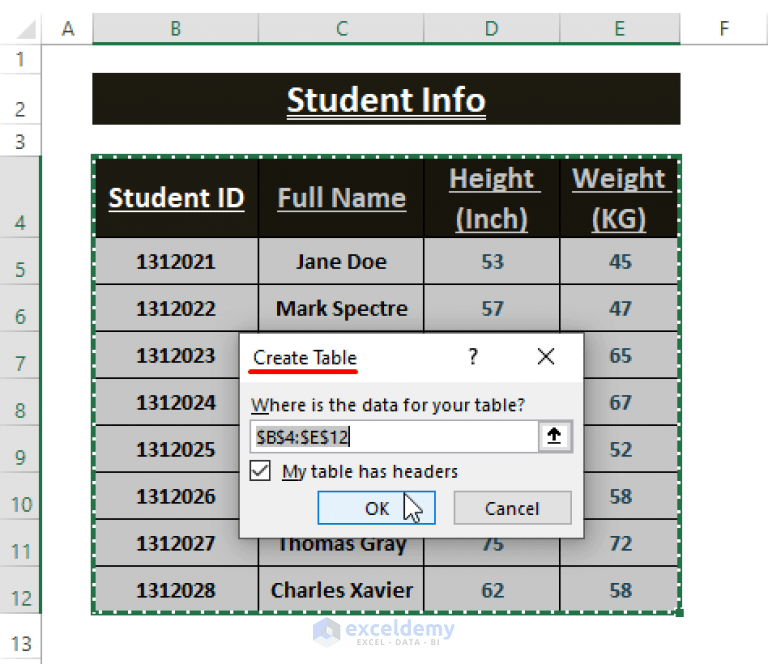Screen dimensions: 768x664
Task: Select row 6 header
Action: tap(20, 308)
